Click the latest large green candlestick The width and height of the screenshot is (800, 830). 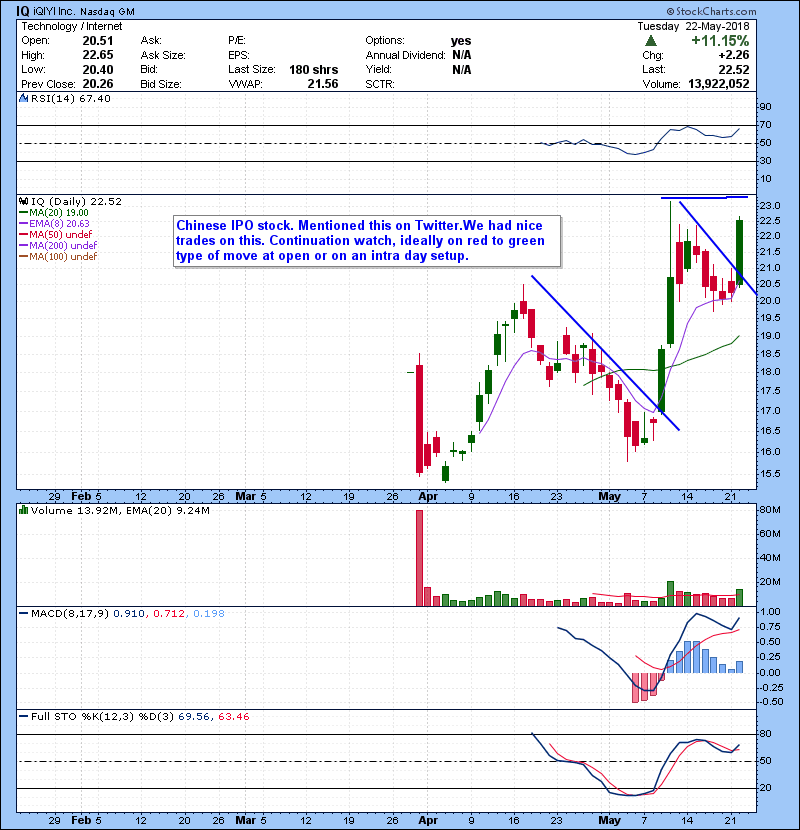coord(740,252)
